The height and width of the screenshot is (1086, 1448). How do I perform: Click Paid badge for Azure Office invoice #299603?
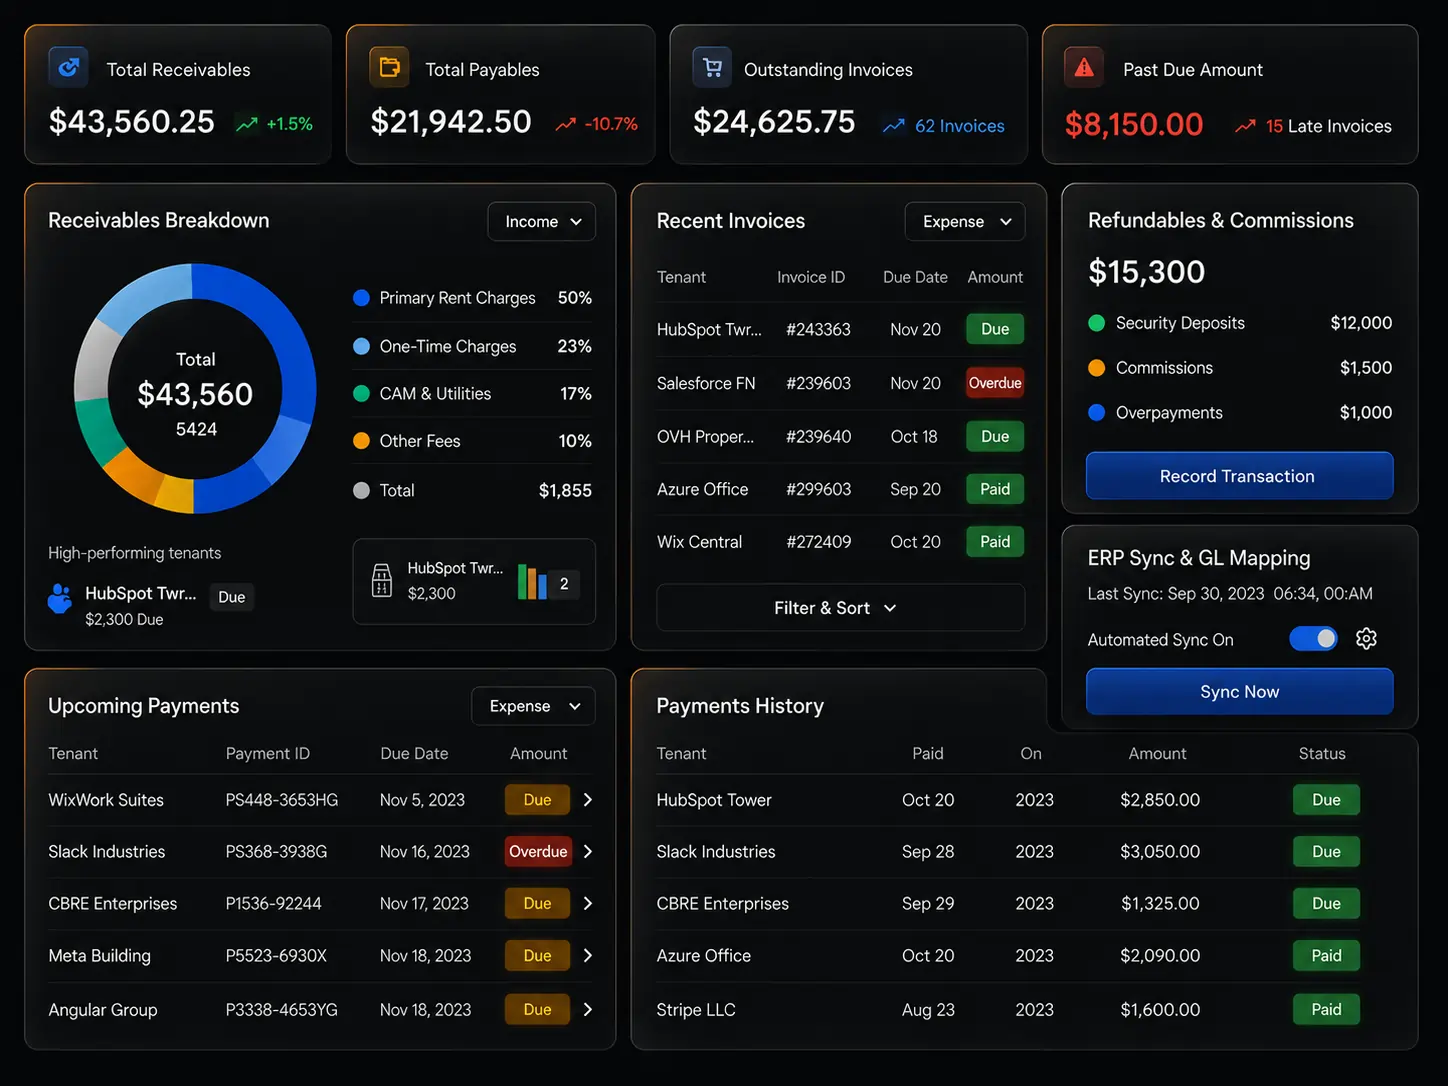pos(995,489)
